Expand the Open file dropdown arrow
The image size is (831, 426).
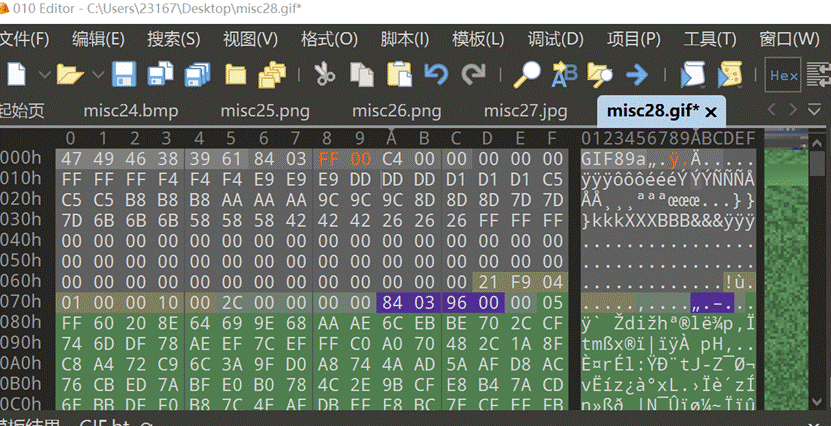98,75
